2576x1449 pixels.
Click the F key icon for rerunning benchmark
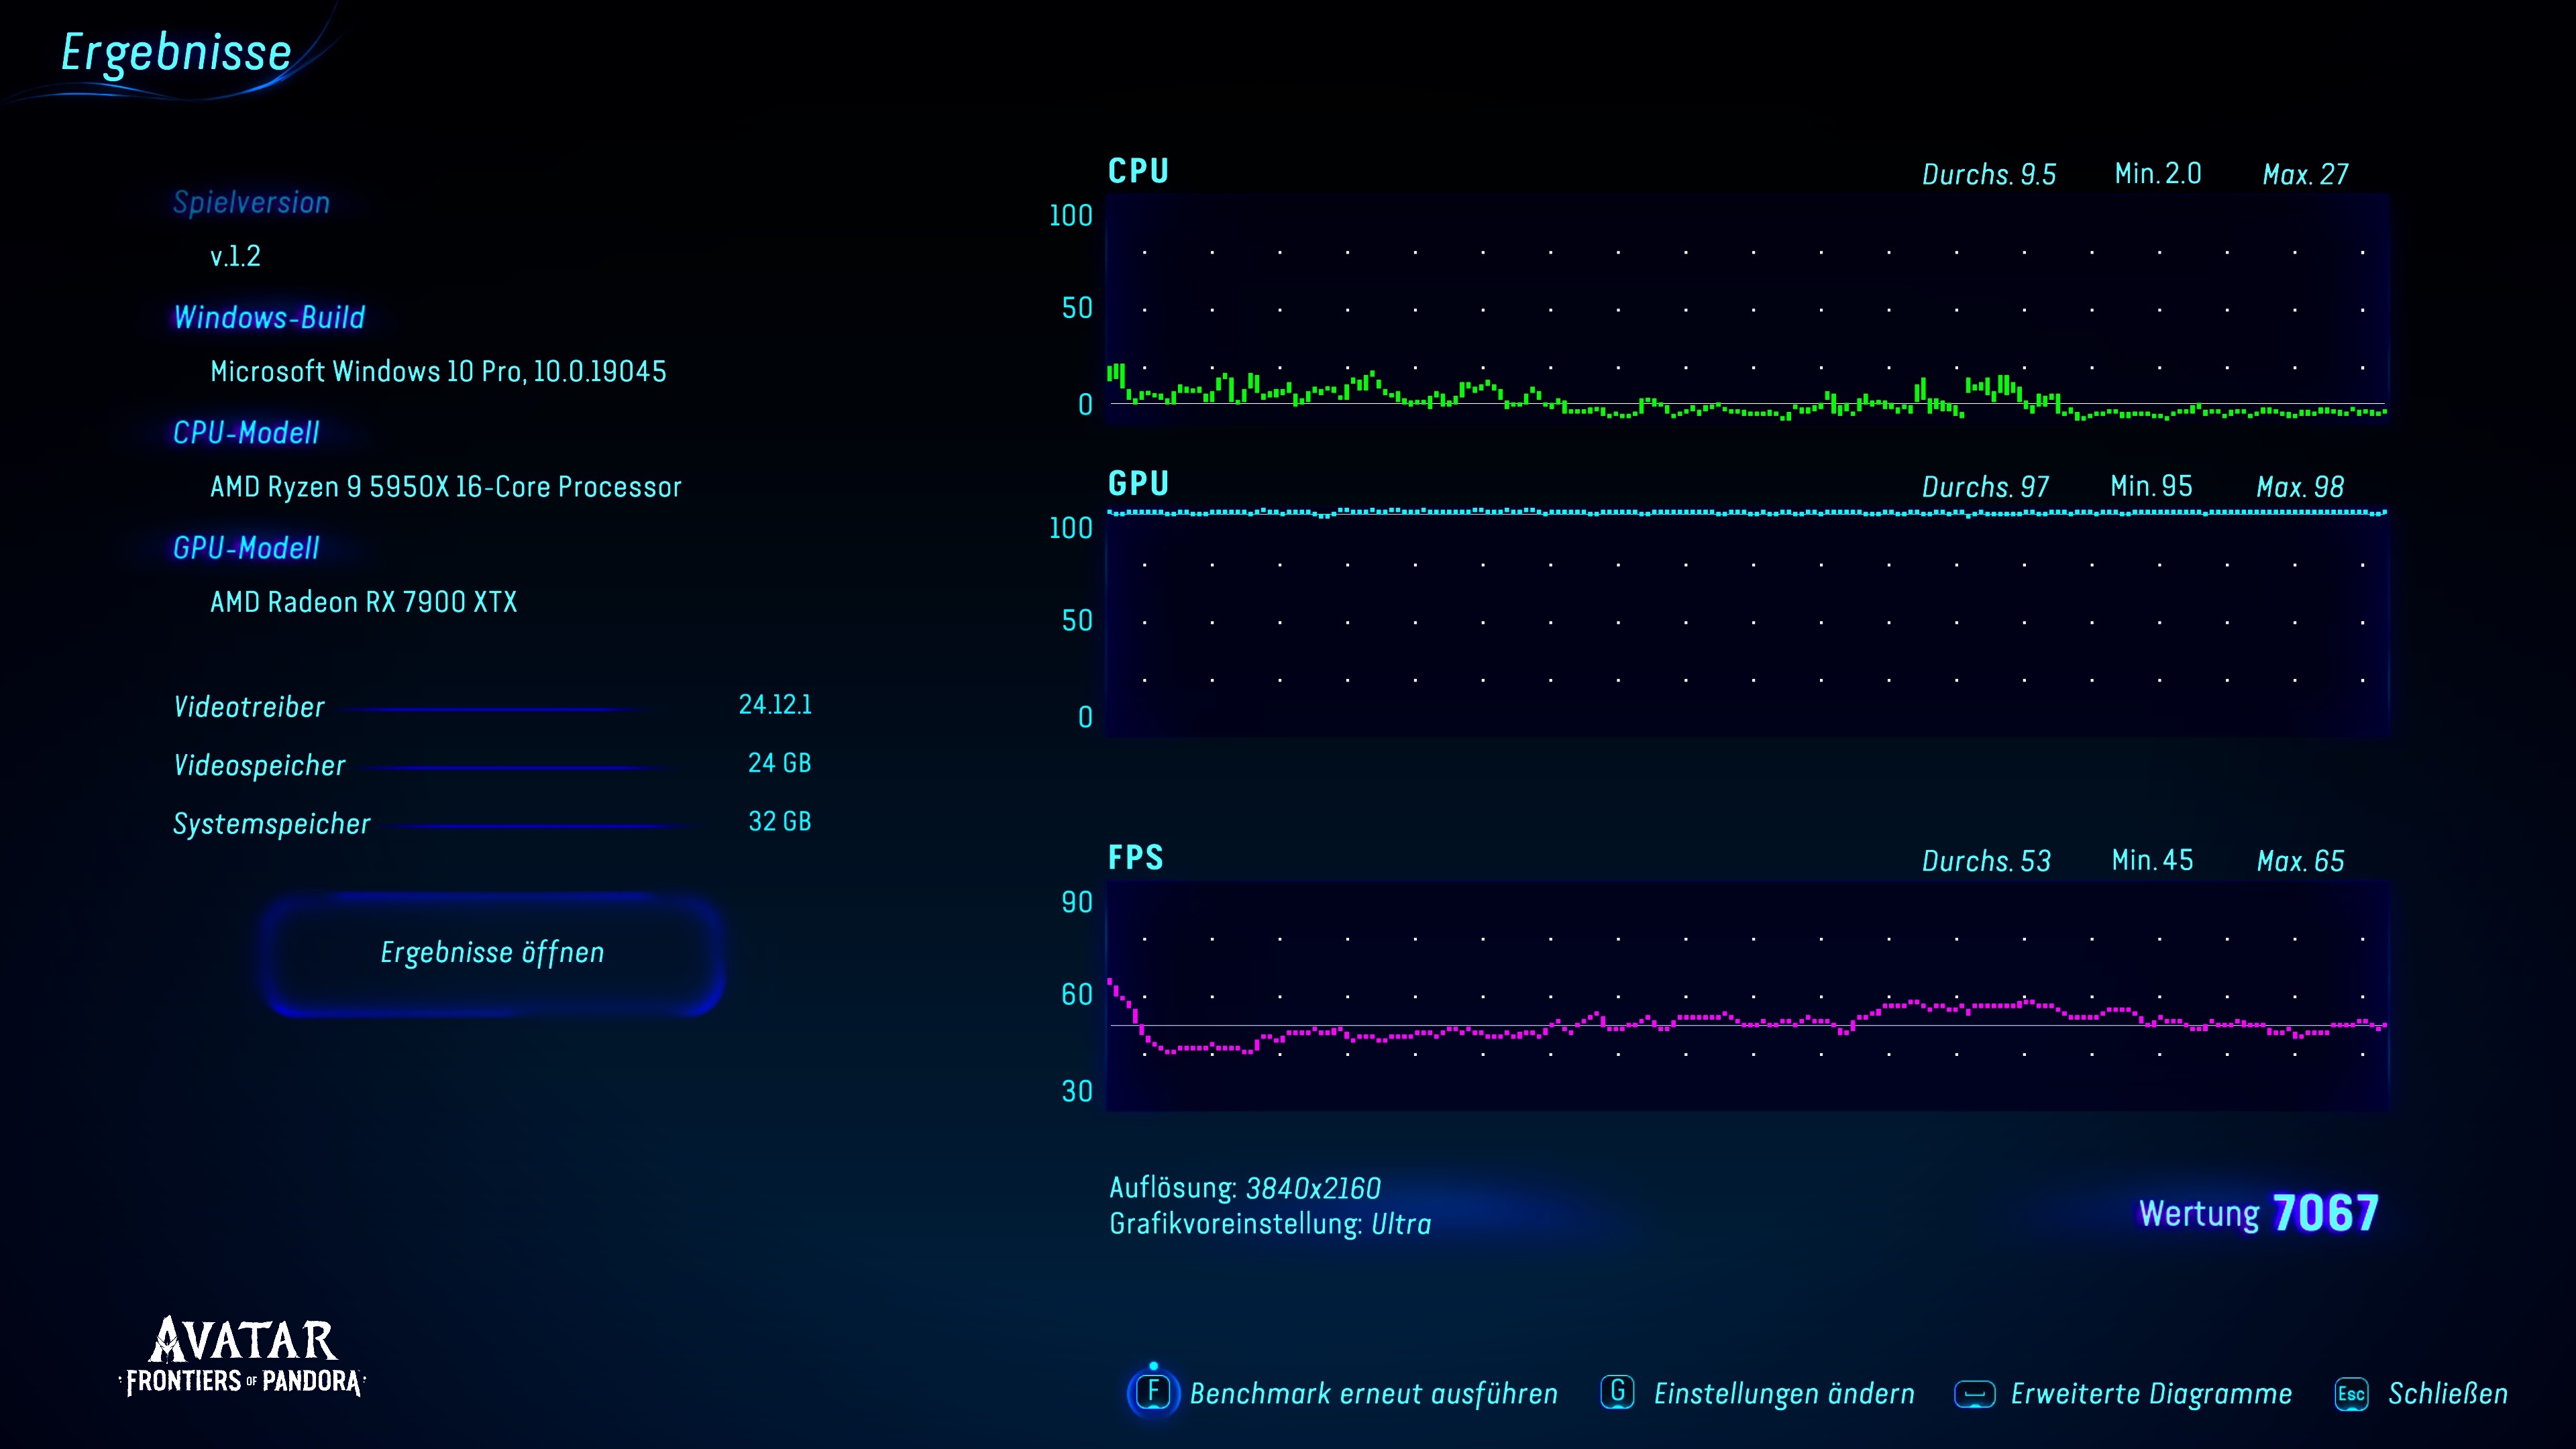pyautogui.click(x=1153, y=1392)
